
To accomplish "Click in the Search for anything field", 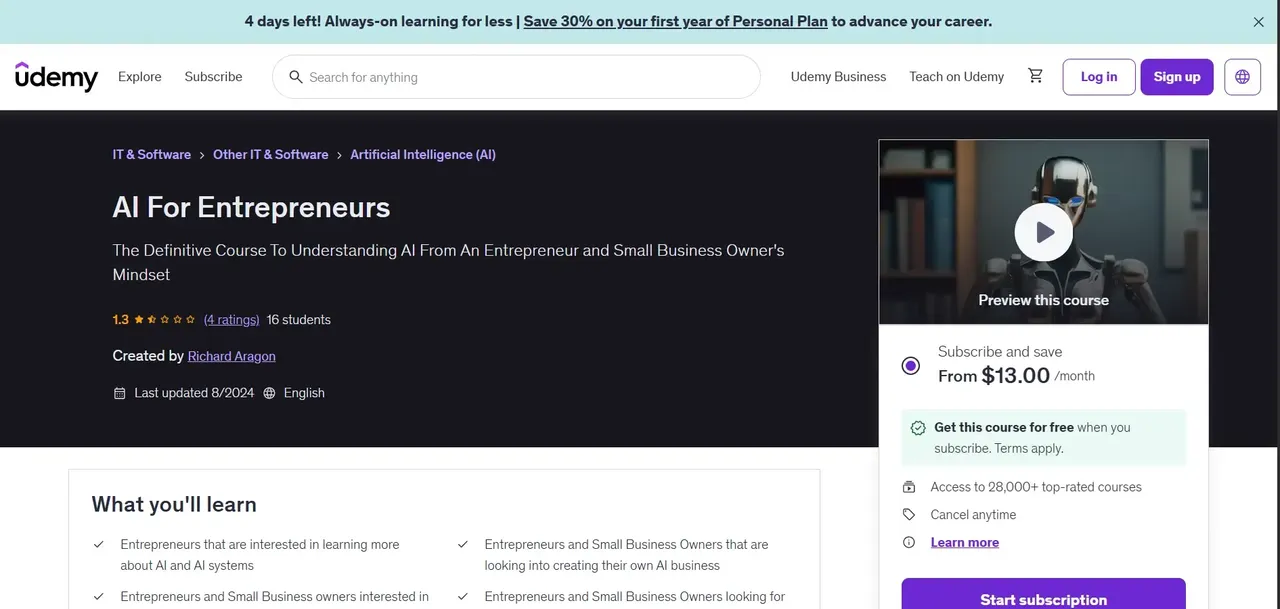I will click(516, 77).
